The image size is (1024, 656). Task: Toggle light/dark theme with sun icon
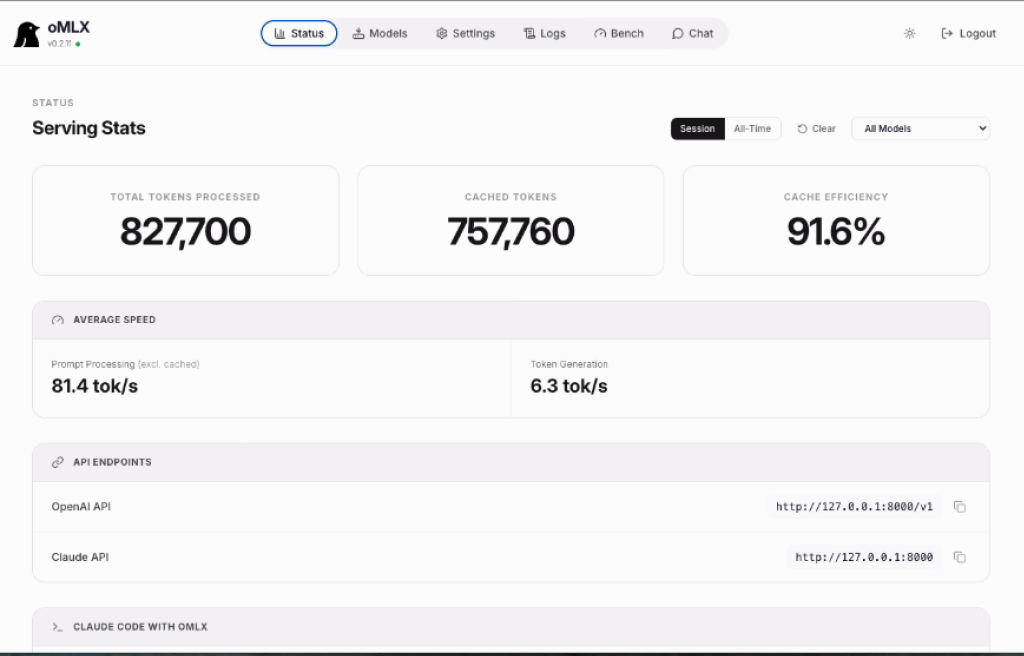click(909, 33)
